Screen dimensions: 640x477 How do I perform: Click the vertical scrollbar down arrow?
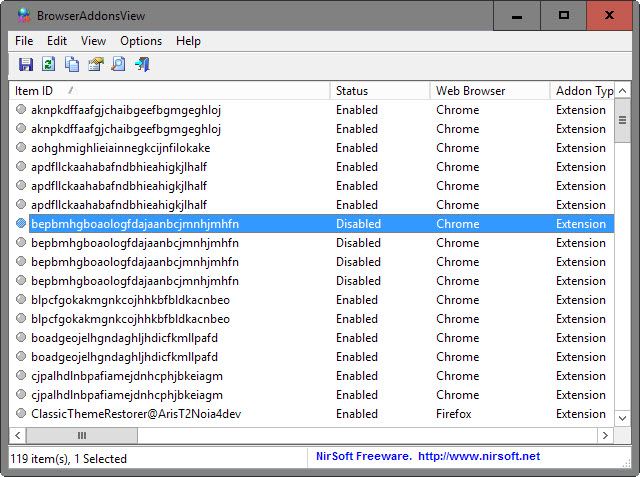(x=622, y=418)
